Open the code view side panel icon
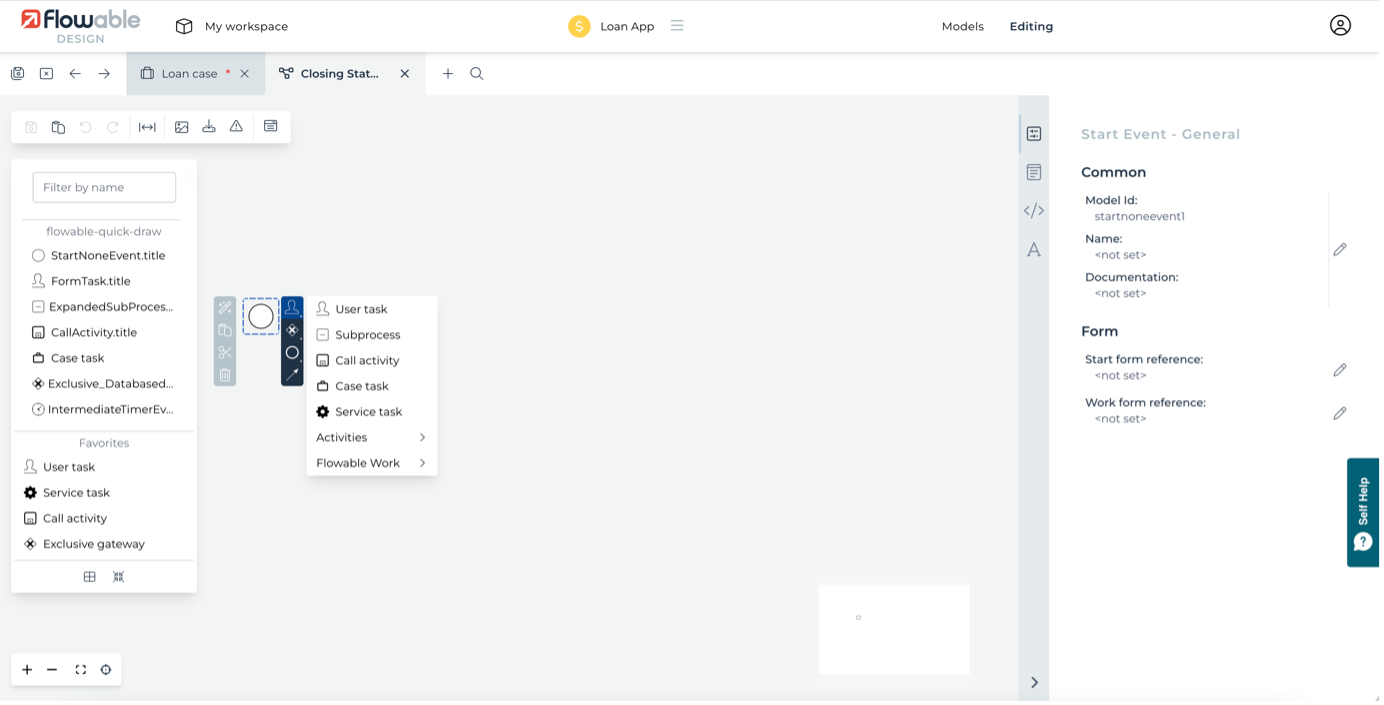This screenshot has width=1384, height=705. tap(1034, 211)
